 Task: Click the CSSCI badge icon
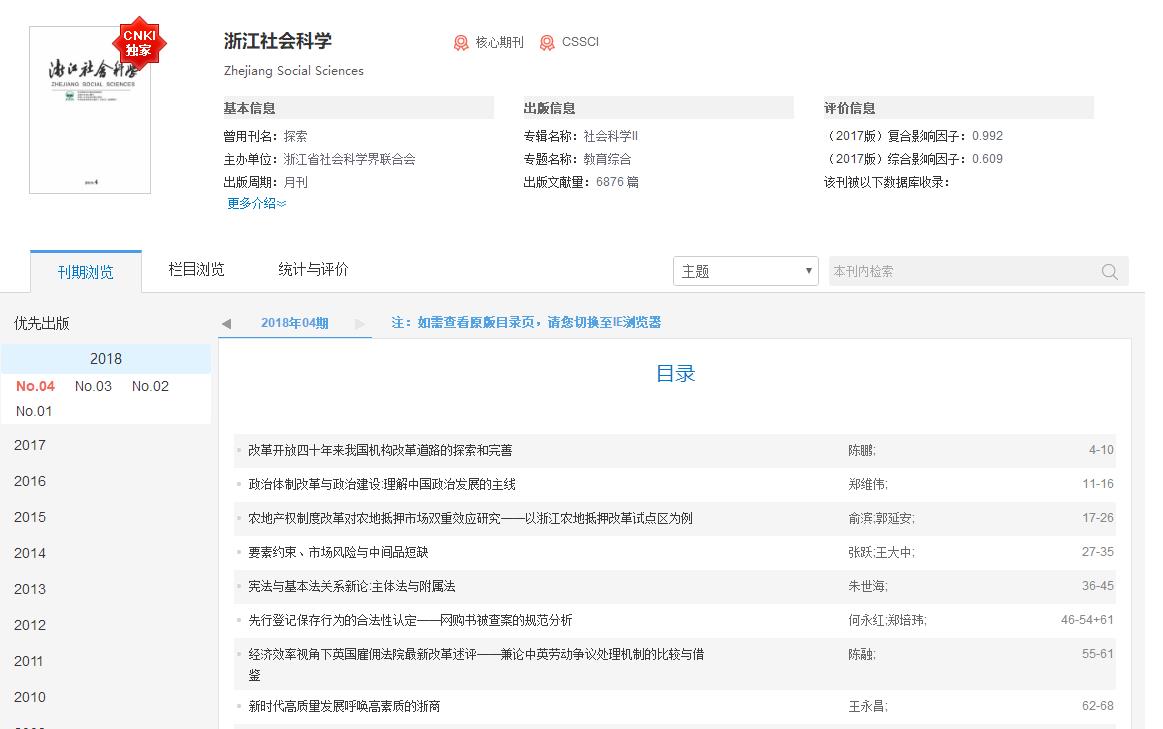pyautogui.click(x=547, y=43)
